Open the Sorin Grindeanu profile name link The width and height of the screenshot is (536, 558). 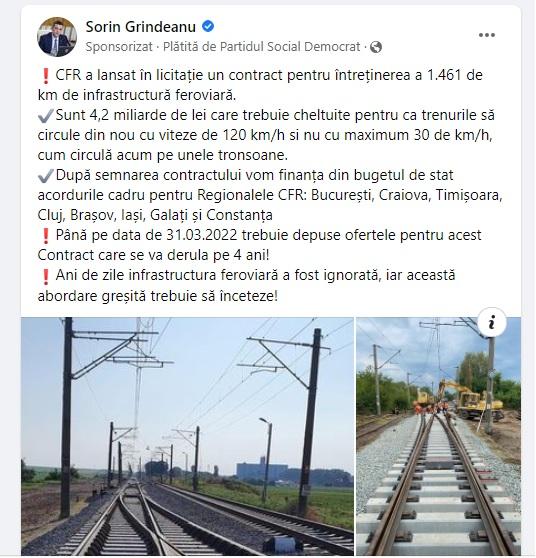tap(141, 27)
